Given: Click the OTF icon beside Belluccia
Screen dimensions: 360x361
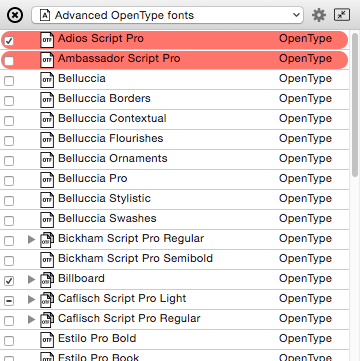Looking at the screenshot, I should coord(47,80).
